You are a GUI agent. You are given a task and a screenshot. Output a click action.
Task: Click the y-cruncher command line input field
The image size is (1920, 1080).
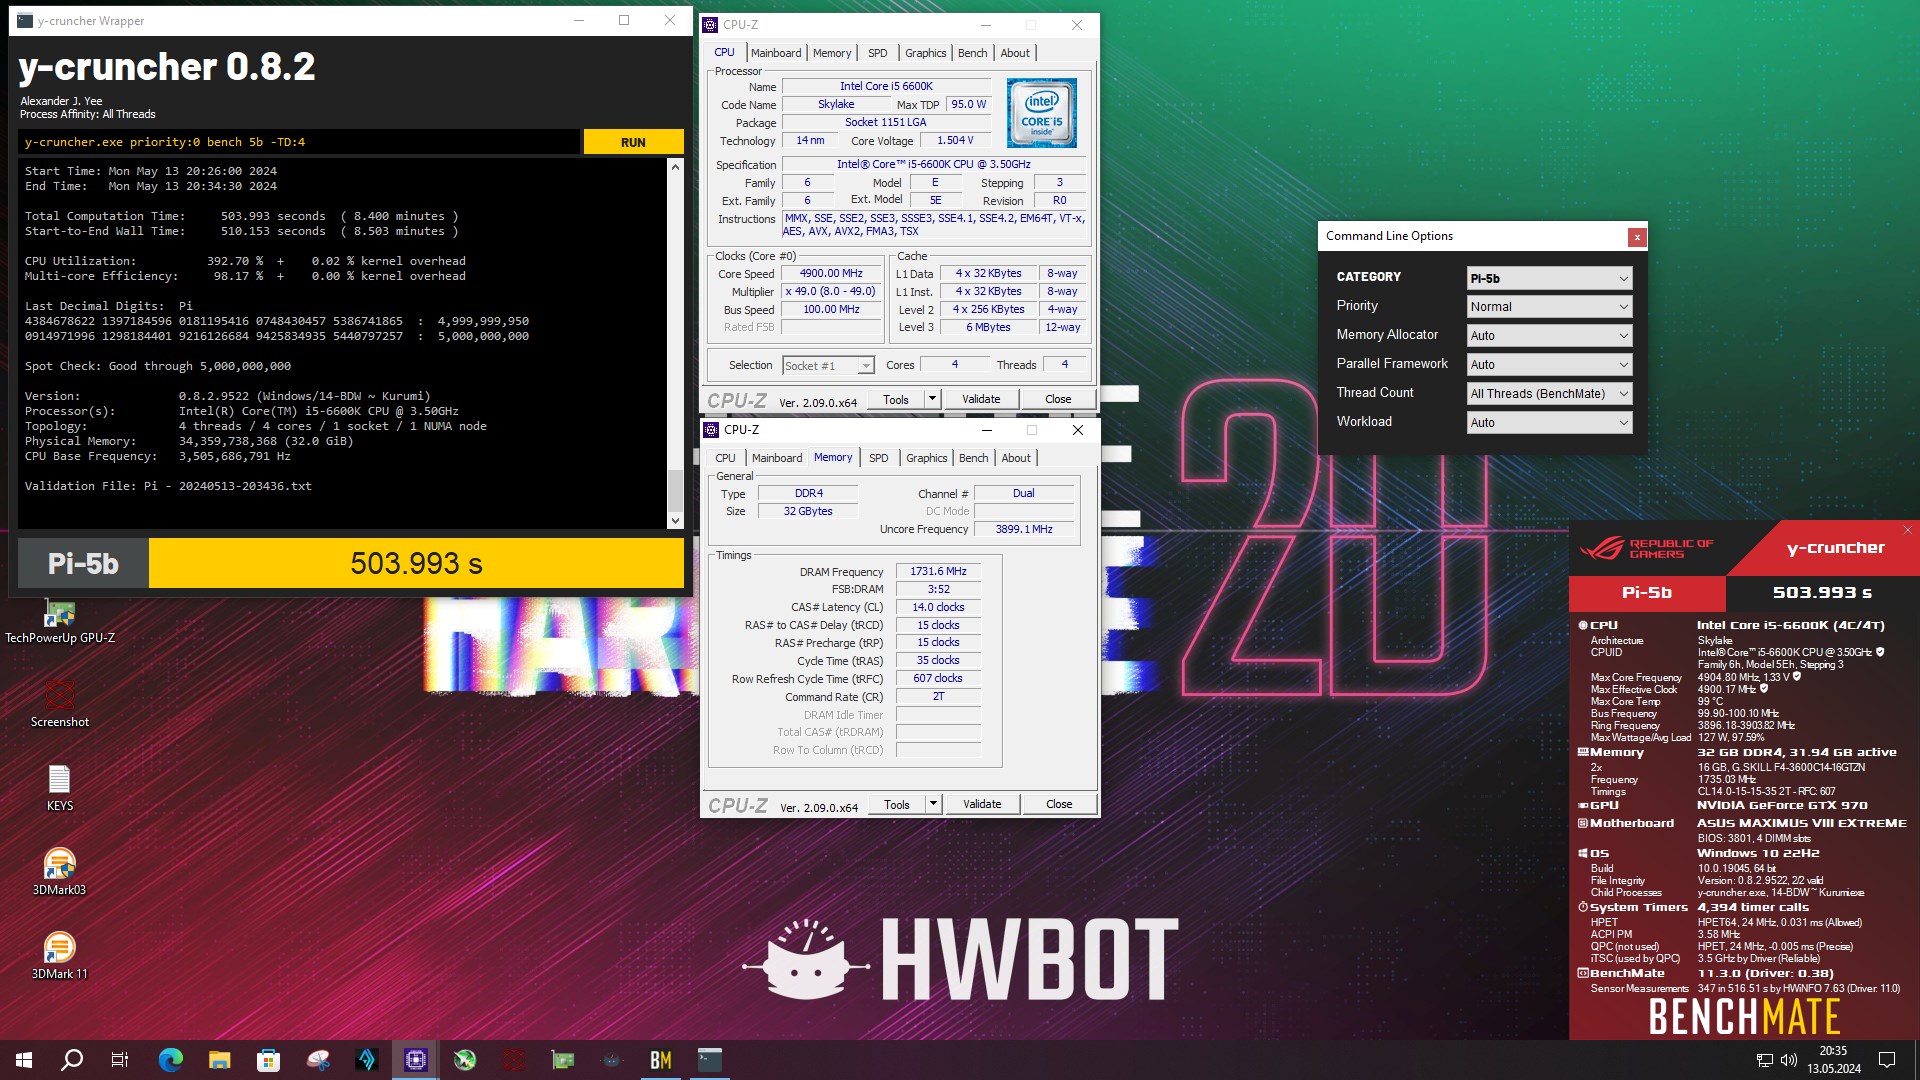299,142
